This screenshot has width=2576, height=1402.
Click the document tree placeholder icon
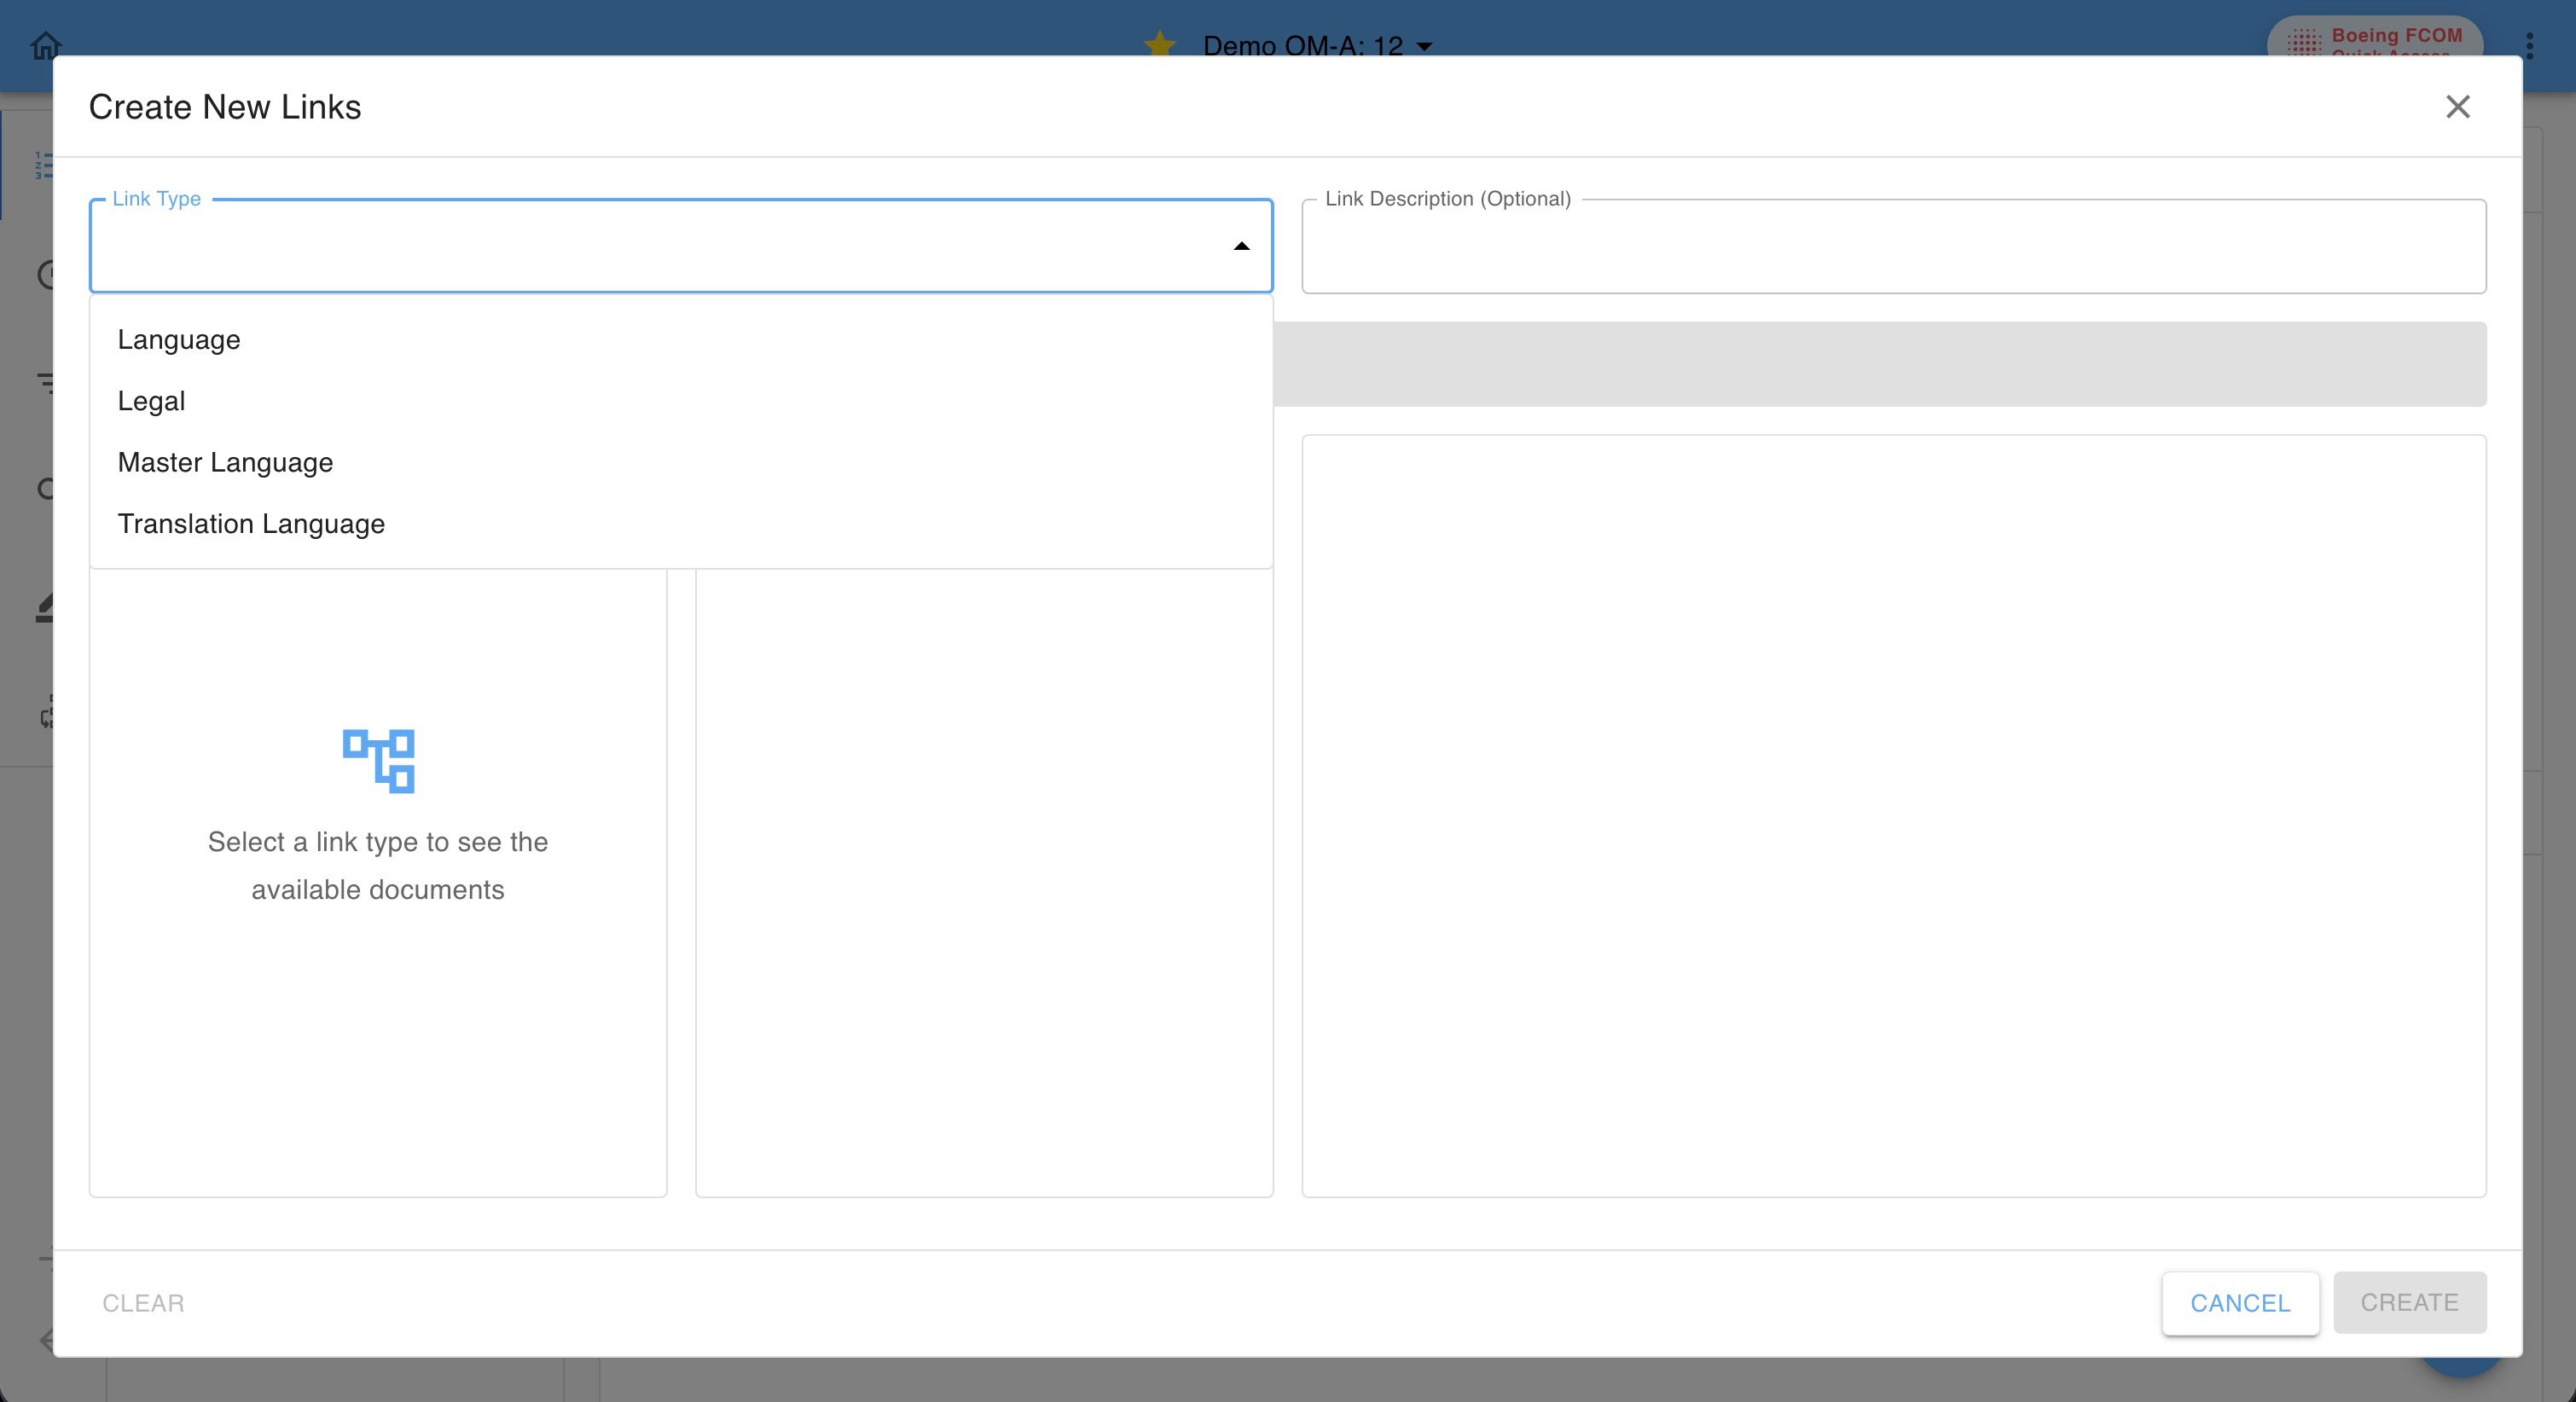pos(378,761)
